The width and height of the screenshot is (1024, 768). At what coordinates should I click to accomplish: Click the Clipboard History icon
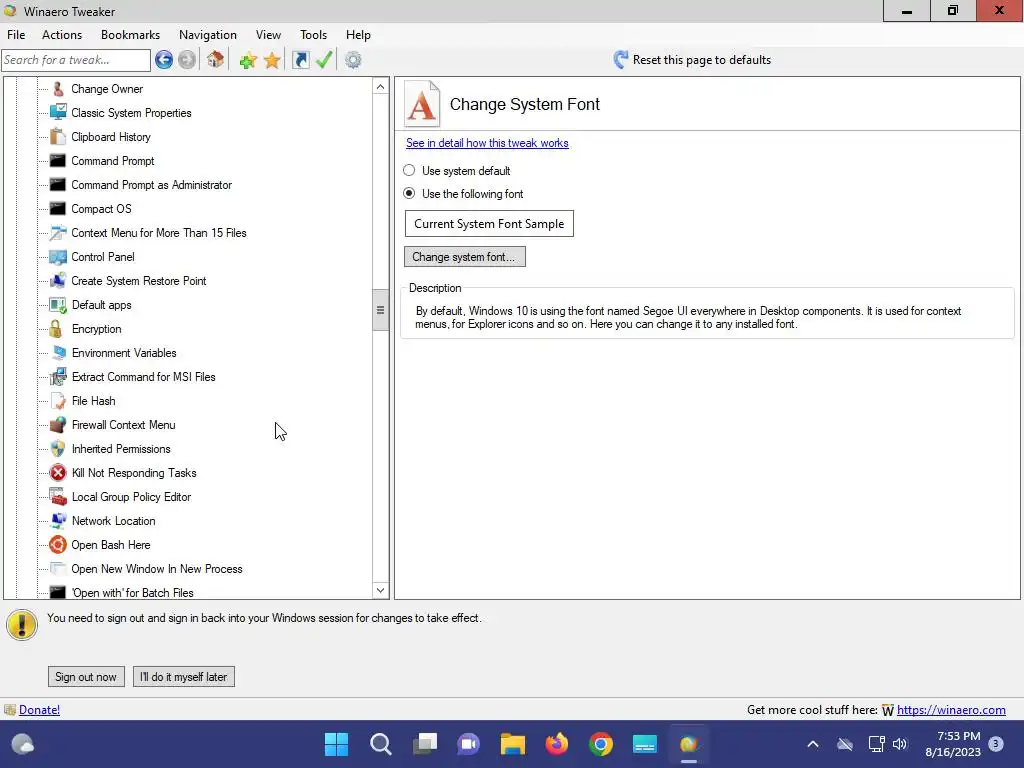point(58,136)
